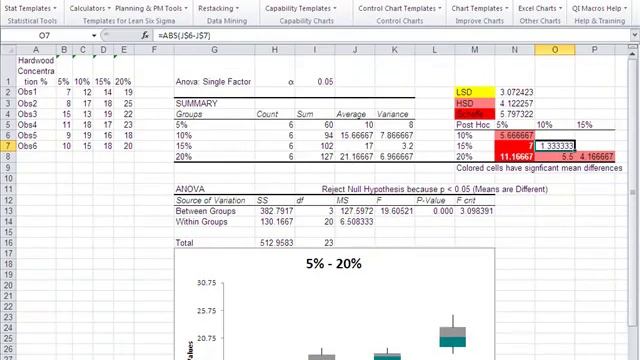Expand the formula bar with the arrow

[x=635, y=36]
